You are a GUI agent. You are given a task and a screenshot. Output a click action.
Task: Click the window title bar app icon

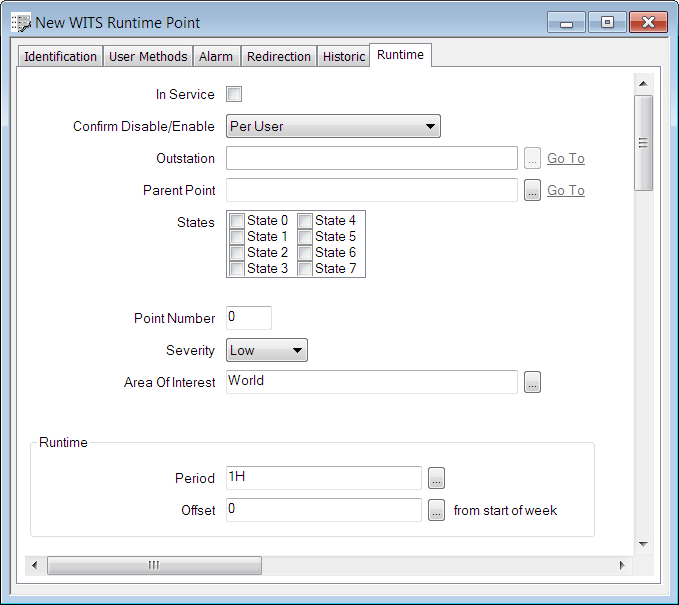[20, 22]
